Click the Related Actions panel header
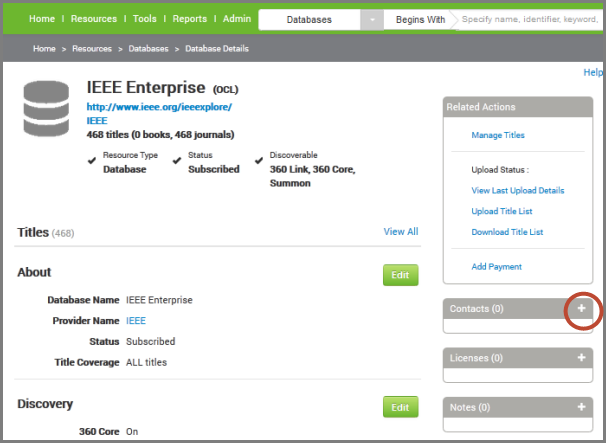This screenshot has height=443, width=606. [518, 107]
